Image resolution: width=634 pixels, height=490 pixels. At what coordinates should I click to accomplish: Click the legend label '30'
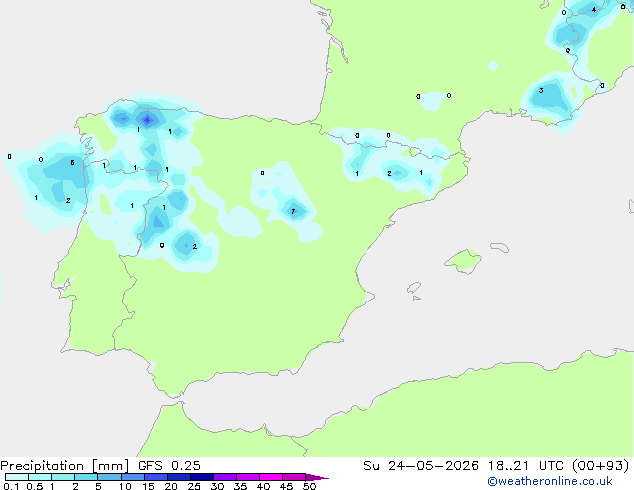pos(217,486)
